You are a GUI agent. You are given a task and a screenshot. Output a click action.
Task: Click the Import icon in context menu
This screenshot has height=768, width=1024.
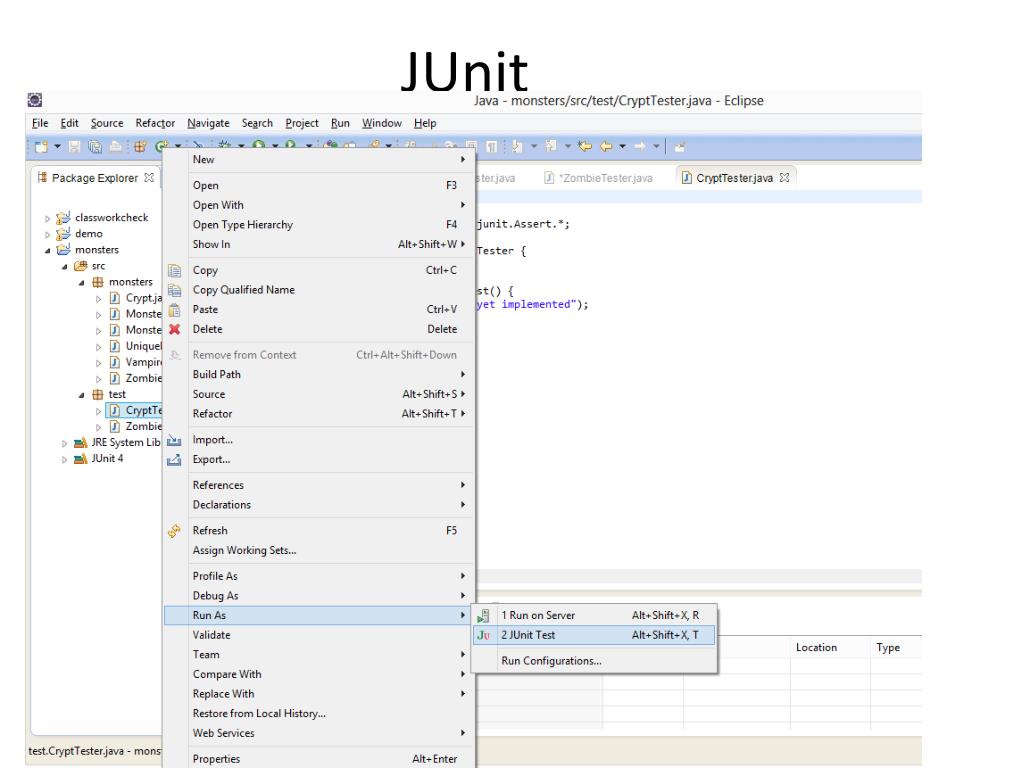point(174,440)
